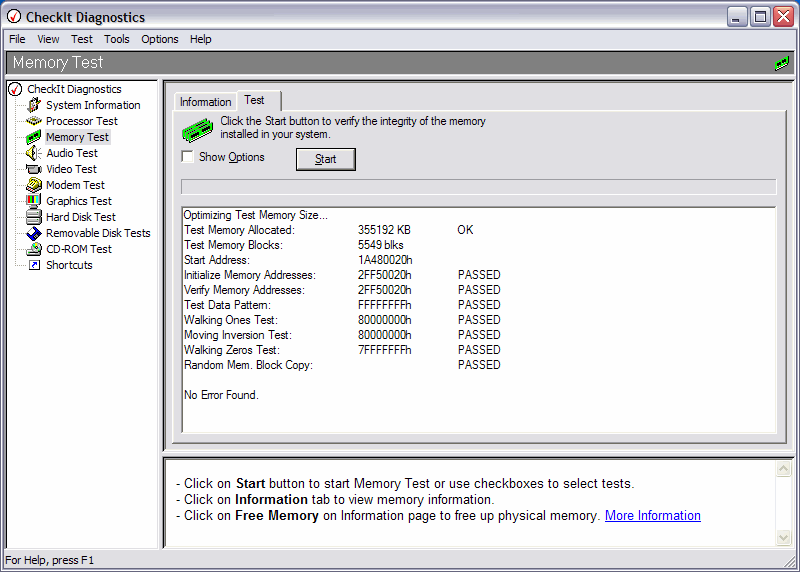Click the 'Test Data Pattern:' label
The image size is (800, 572).
[x=227, y=305]
